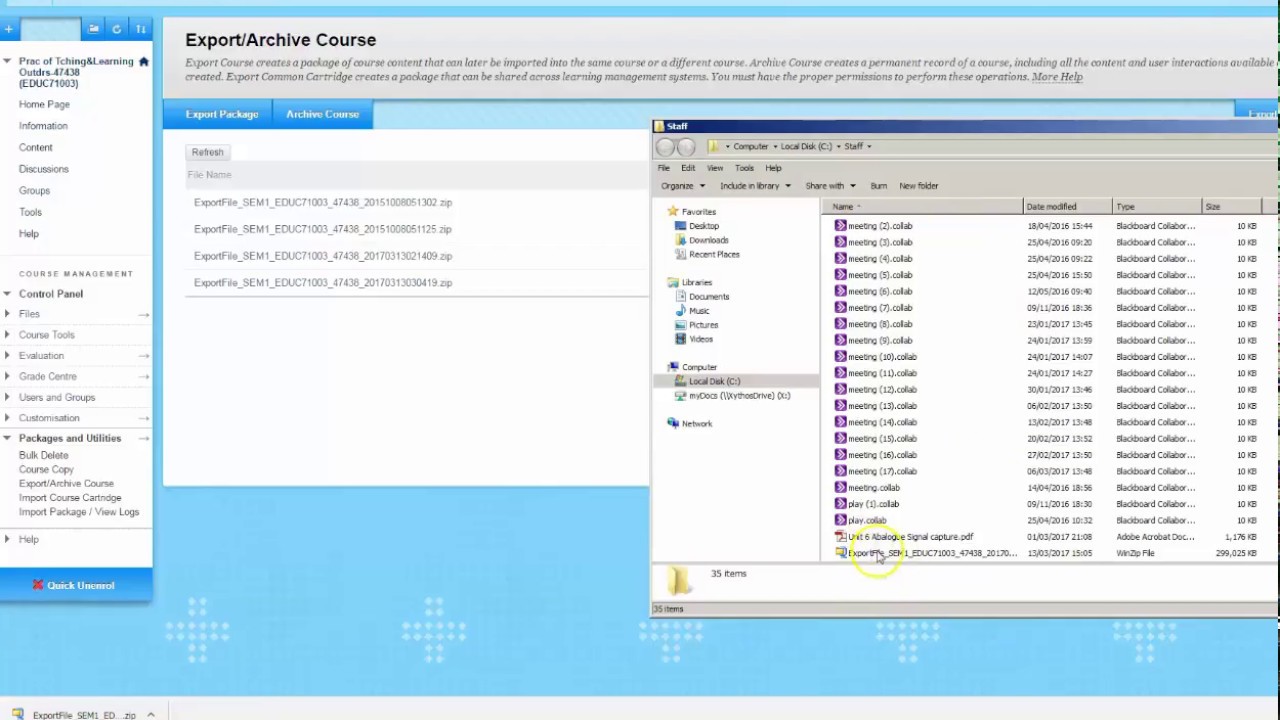Open the course files folder view icon
Screen dimensions: 1280x720
pyautogui.click(x=93, y=29)
